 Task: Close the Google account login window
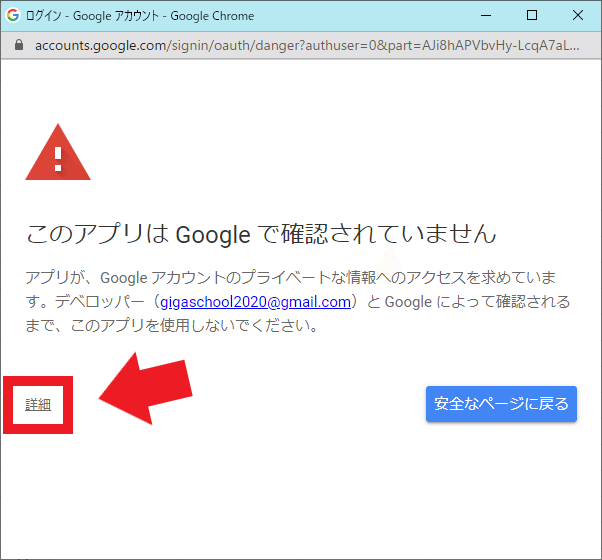coord(578,15)
